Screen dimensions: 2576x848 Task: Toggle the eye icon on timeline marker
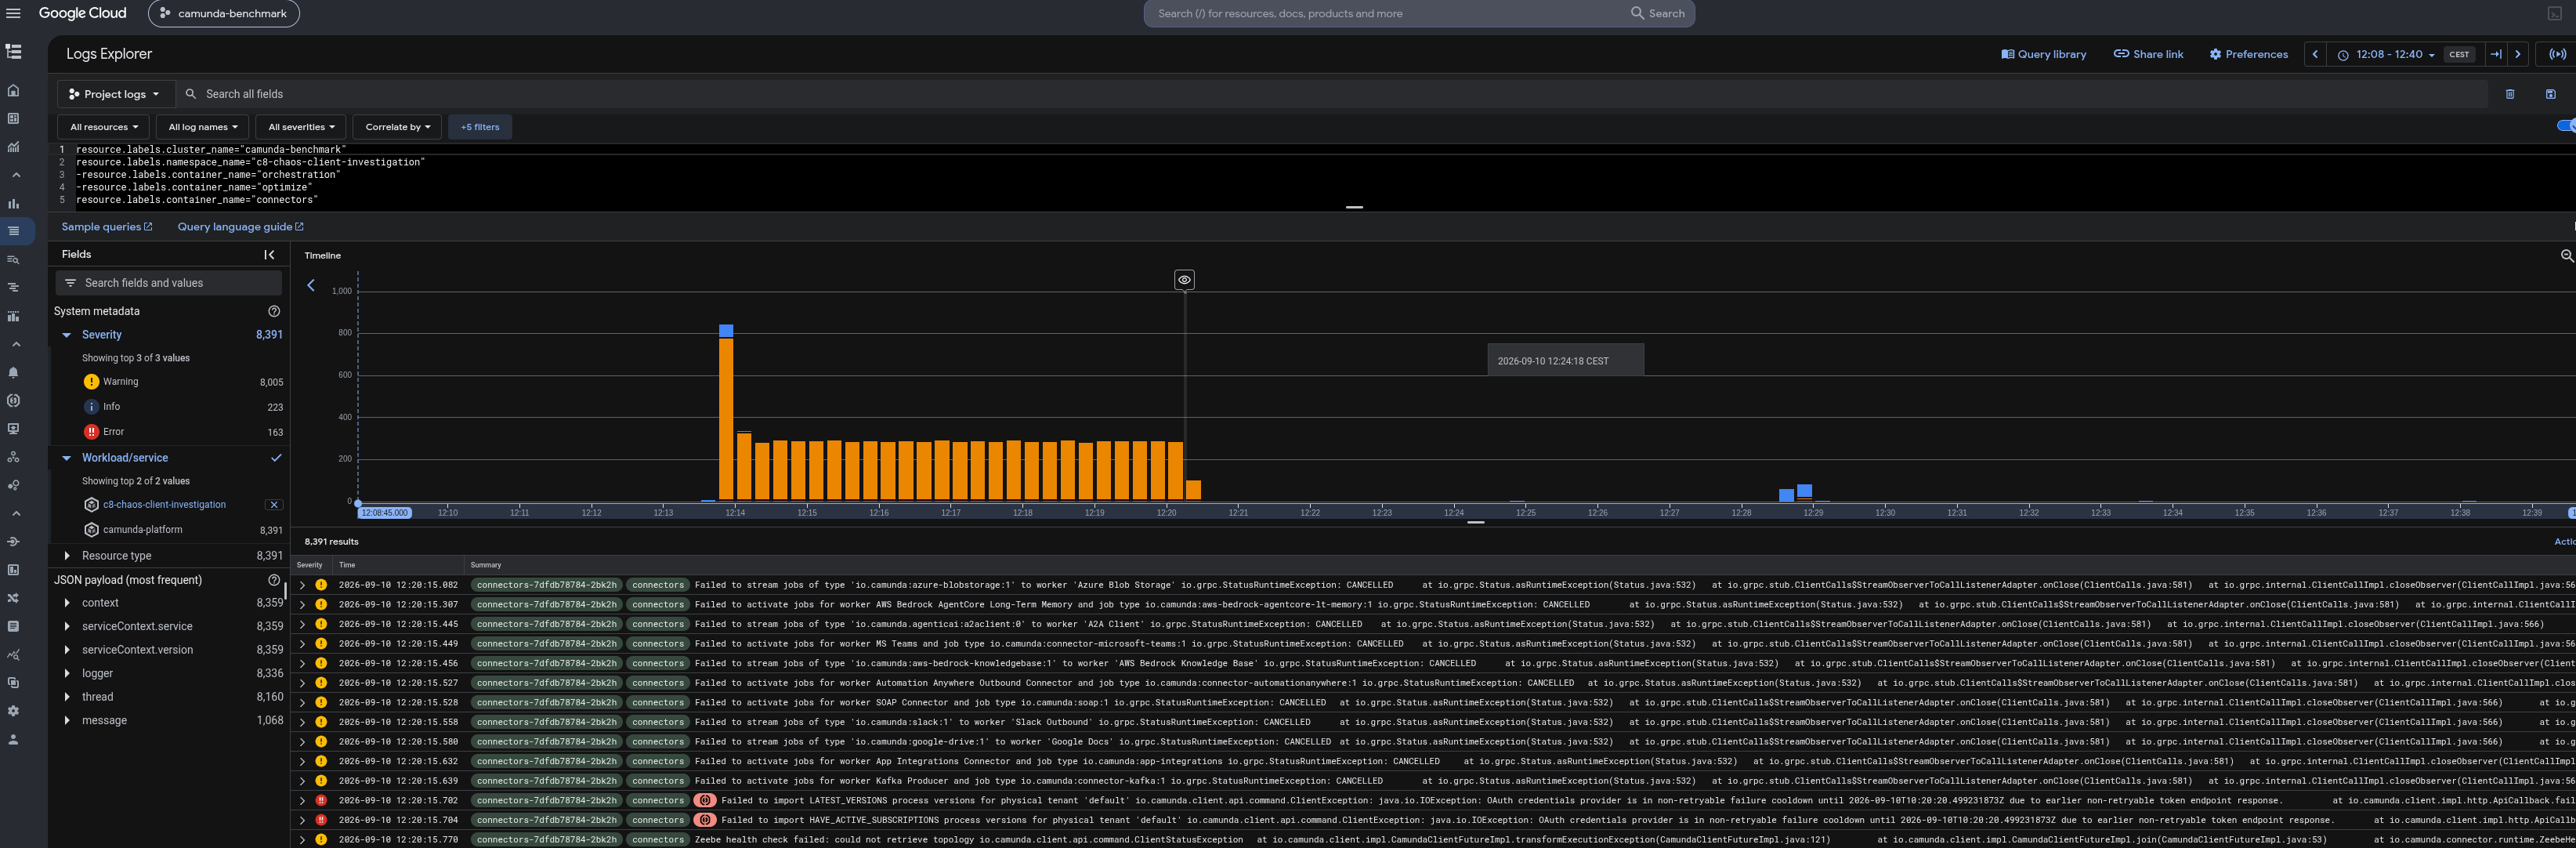[x=1184, y=280]
